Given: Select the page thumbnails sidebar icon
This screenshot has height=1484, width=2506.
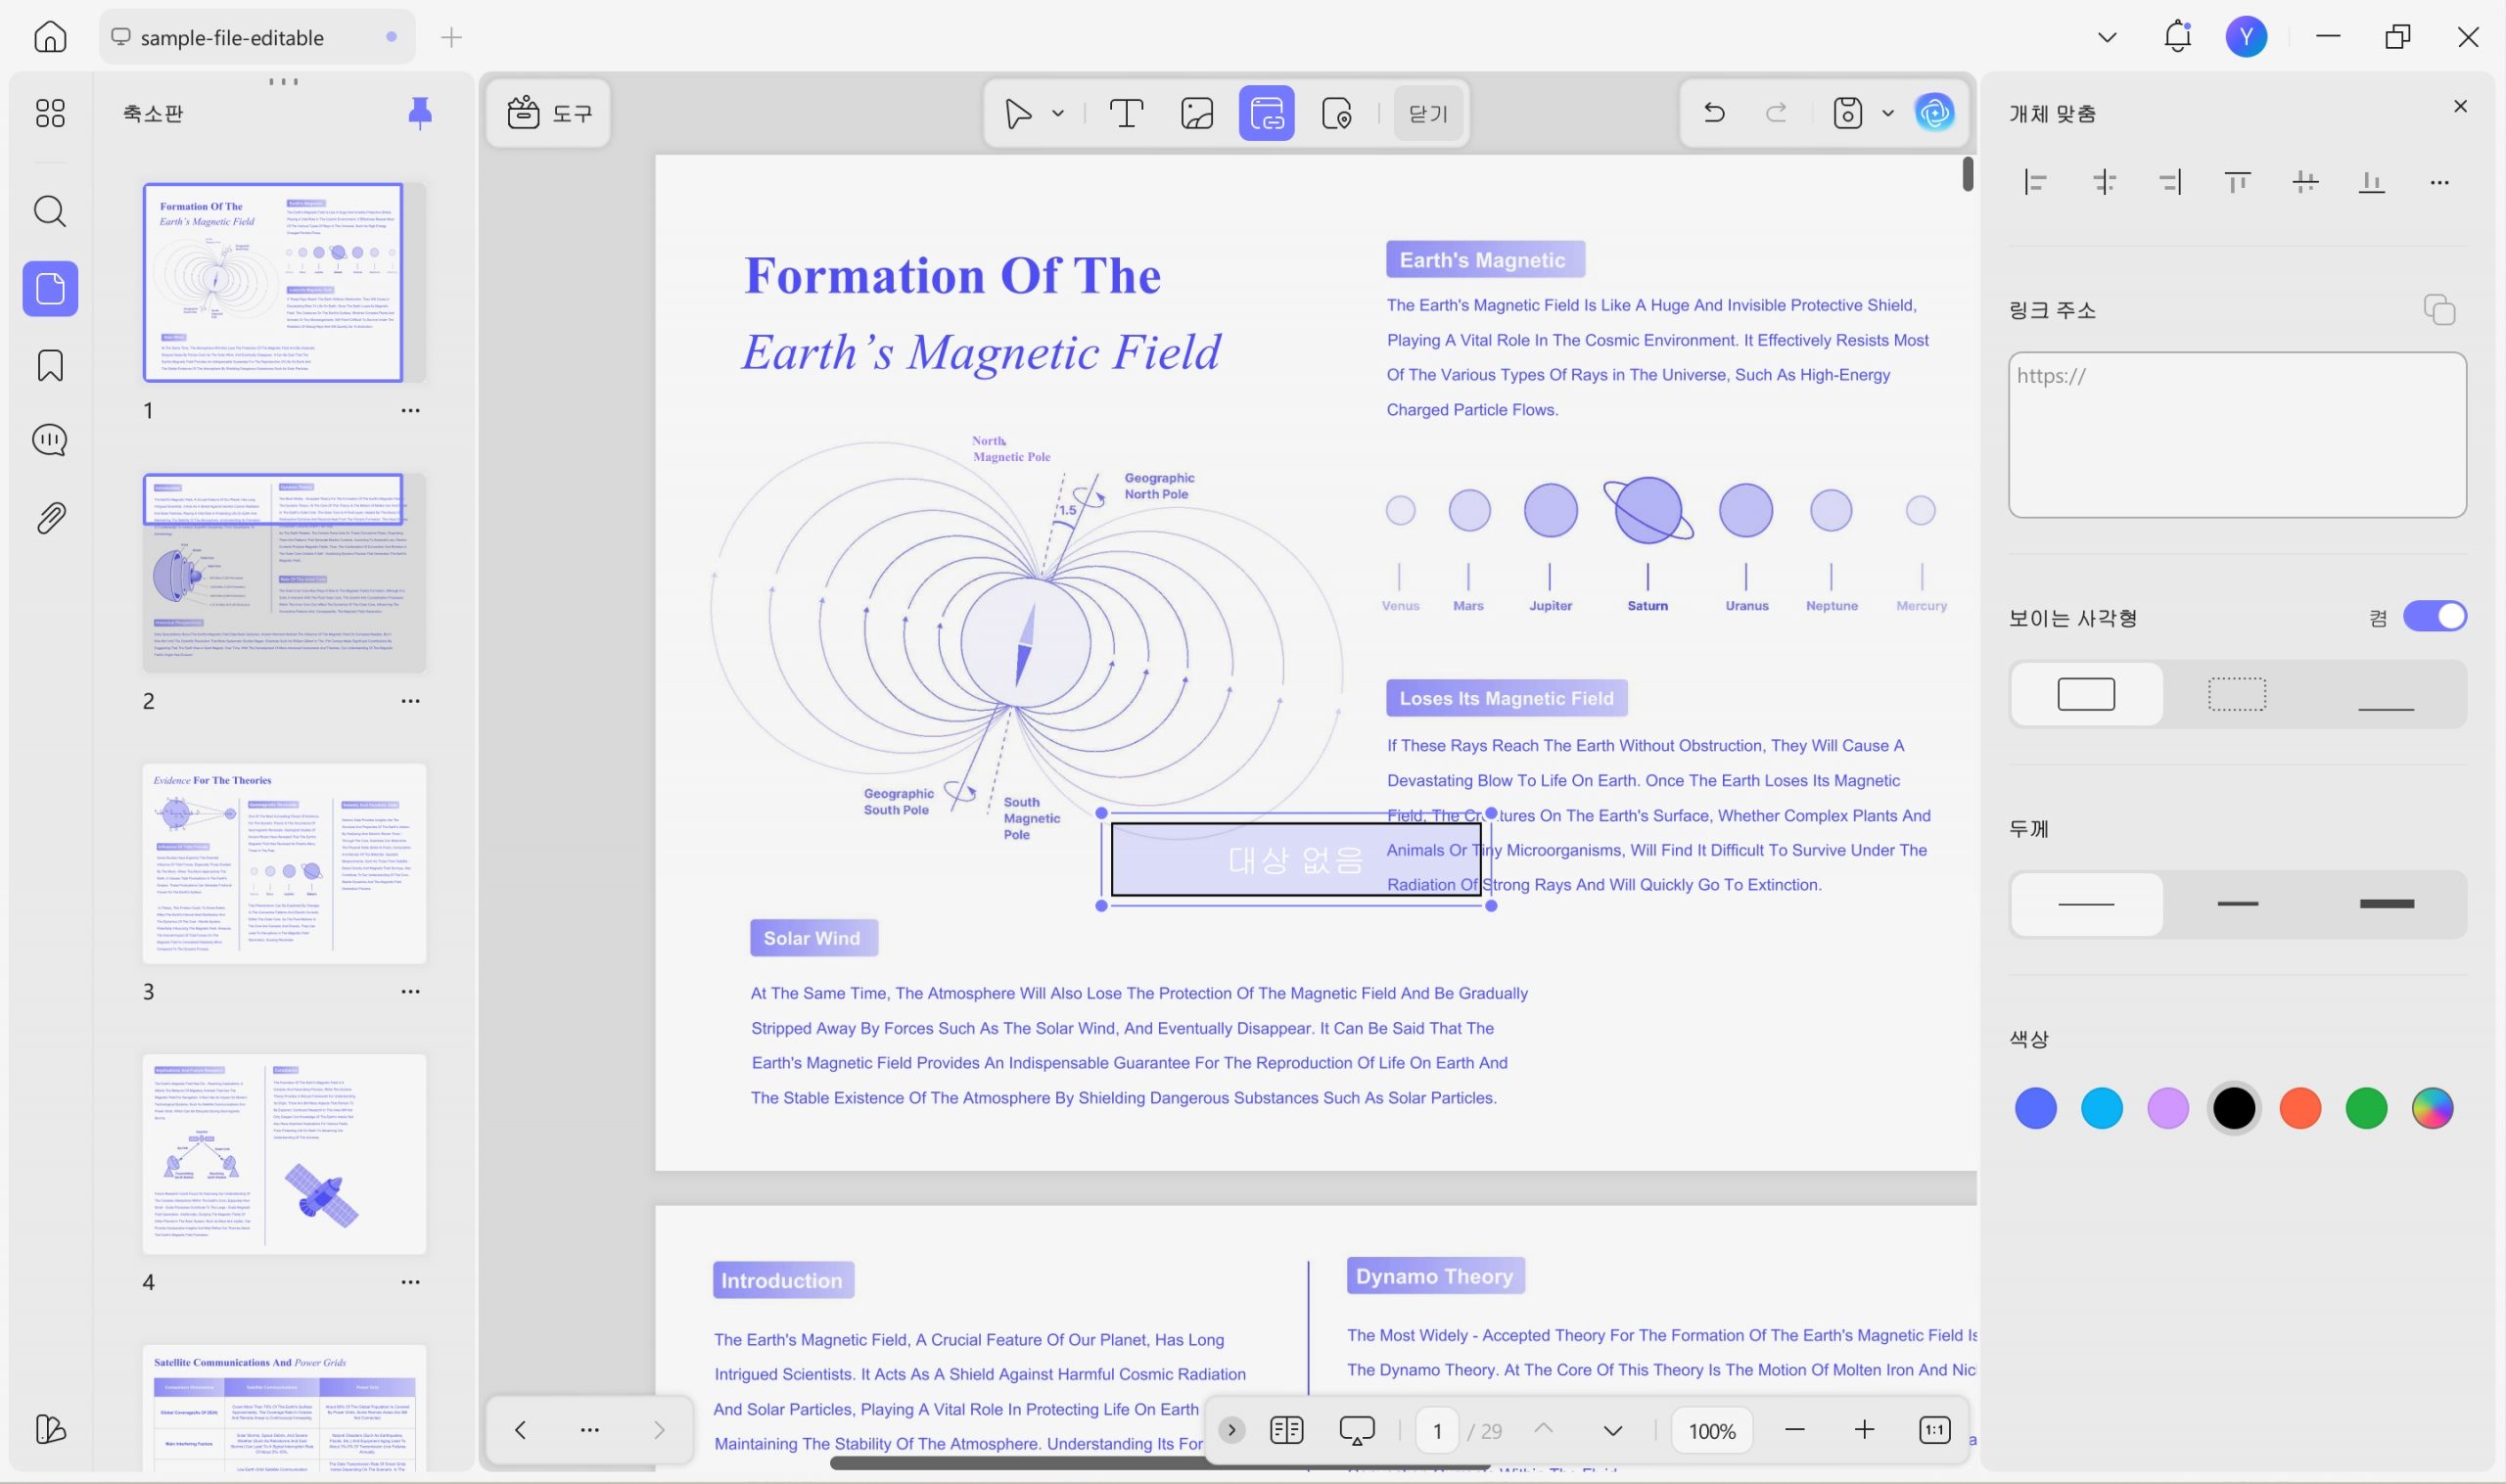Looking at the screenshot, I should (50, 289).
